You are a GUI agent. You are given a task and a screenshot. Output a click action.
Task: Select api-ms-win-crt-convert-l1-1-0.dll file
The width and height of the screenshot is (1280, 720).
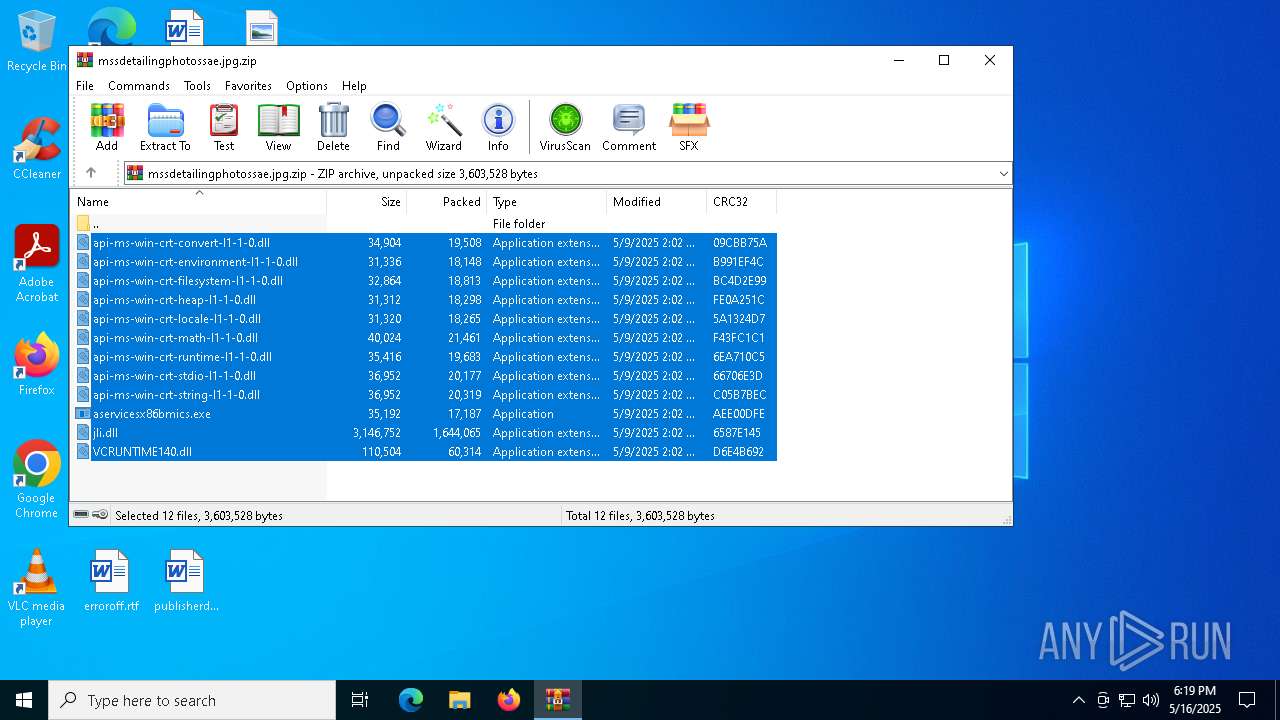point(424,243)
